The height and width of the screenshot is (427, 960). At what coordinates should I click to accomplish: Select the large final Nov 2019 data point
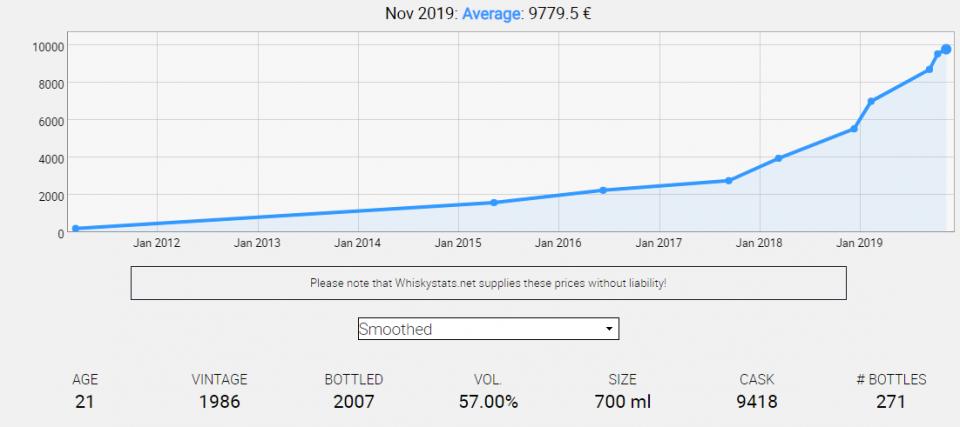click(946, 49)
